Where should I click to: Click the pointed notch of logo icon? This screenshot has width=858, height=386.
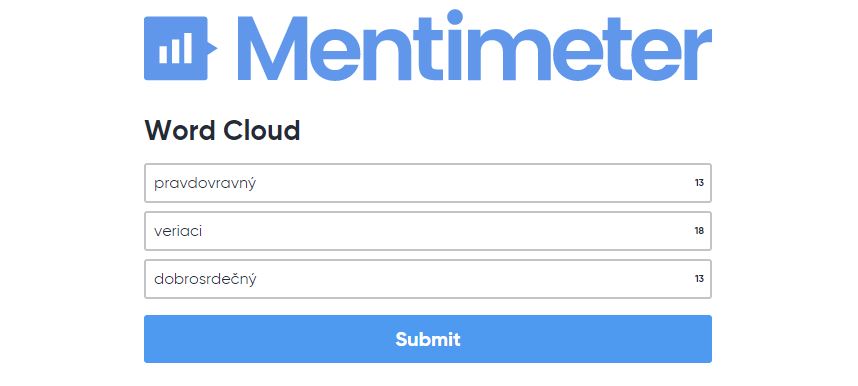[212, 48]
